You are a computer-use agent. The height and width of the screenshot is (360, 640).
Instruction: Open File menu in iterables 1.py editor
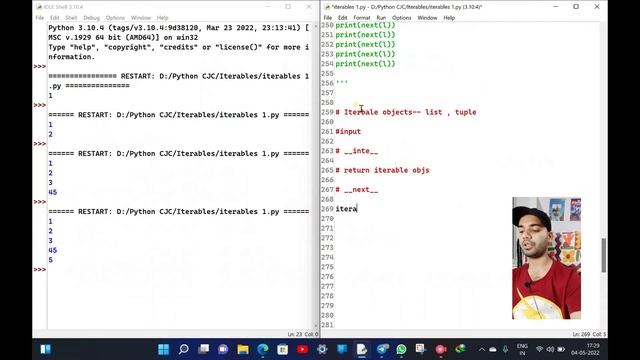(328, 18)
